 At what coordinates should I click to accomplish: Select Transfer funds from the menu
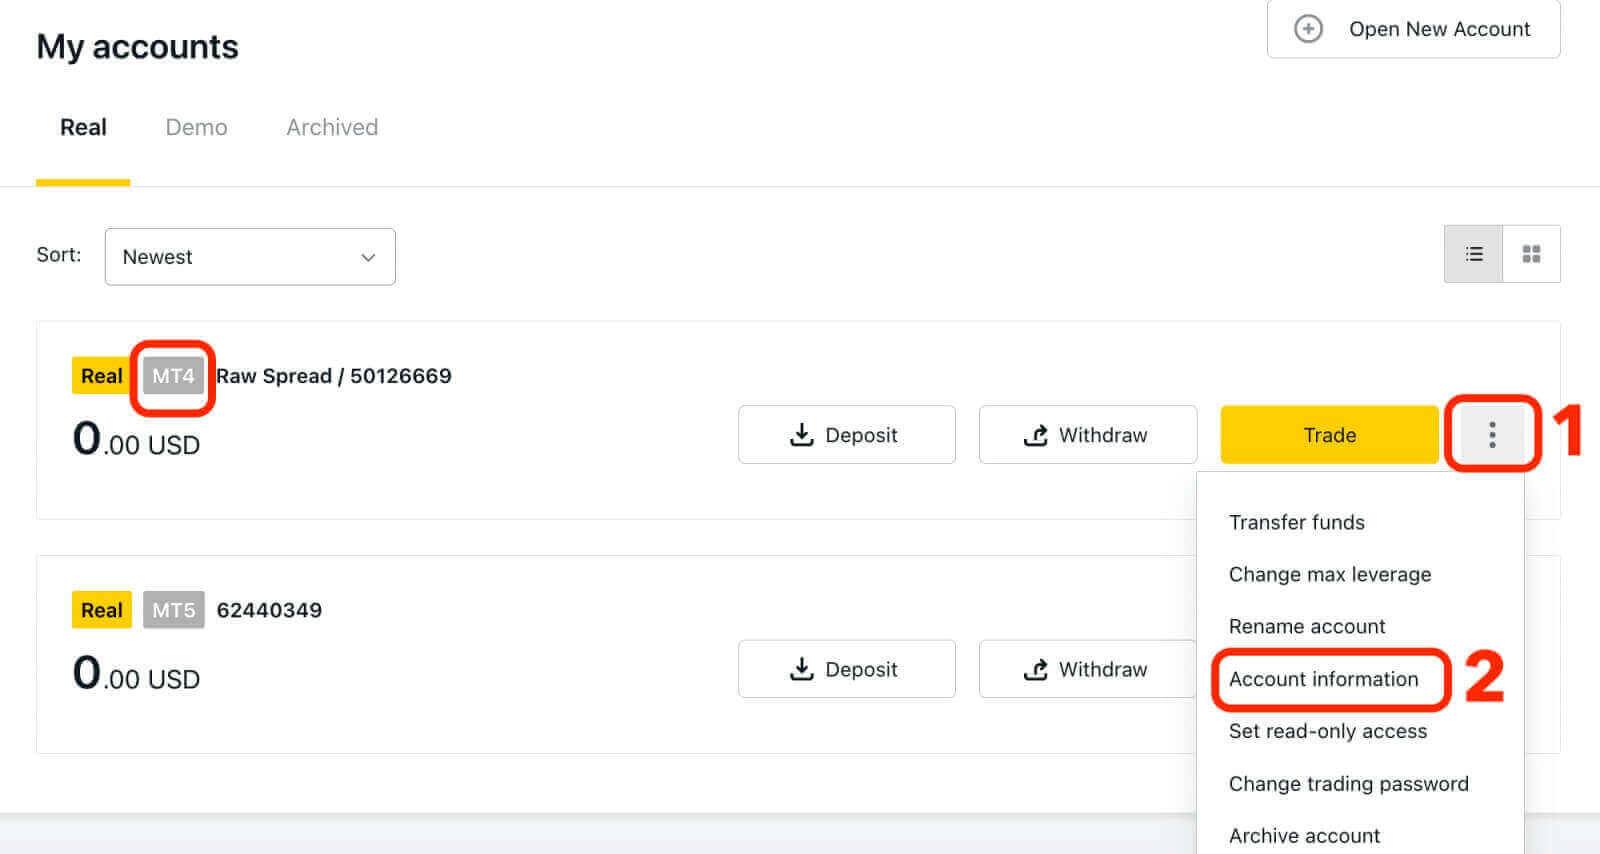[x=1296, y=521]
